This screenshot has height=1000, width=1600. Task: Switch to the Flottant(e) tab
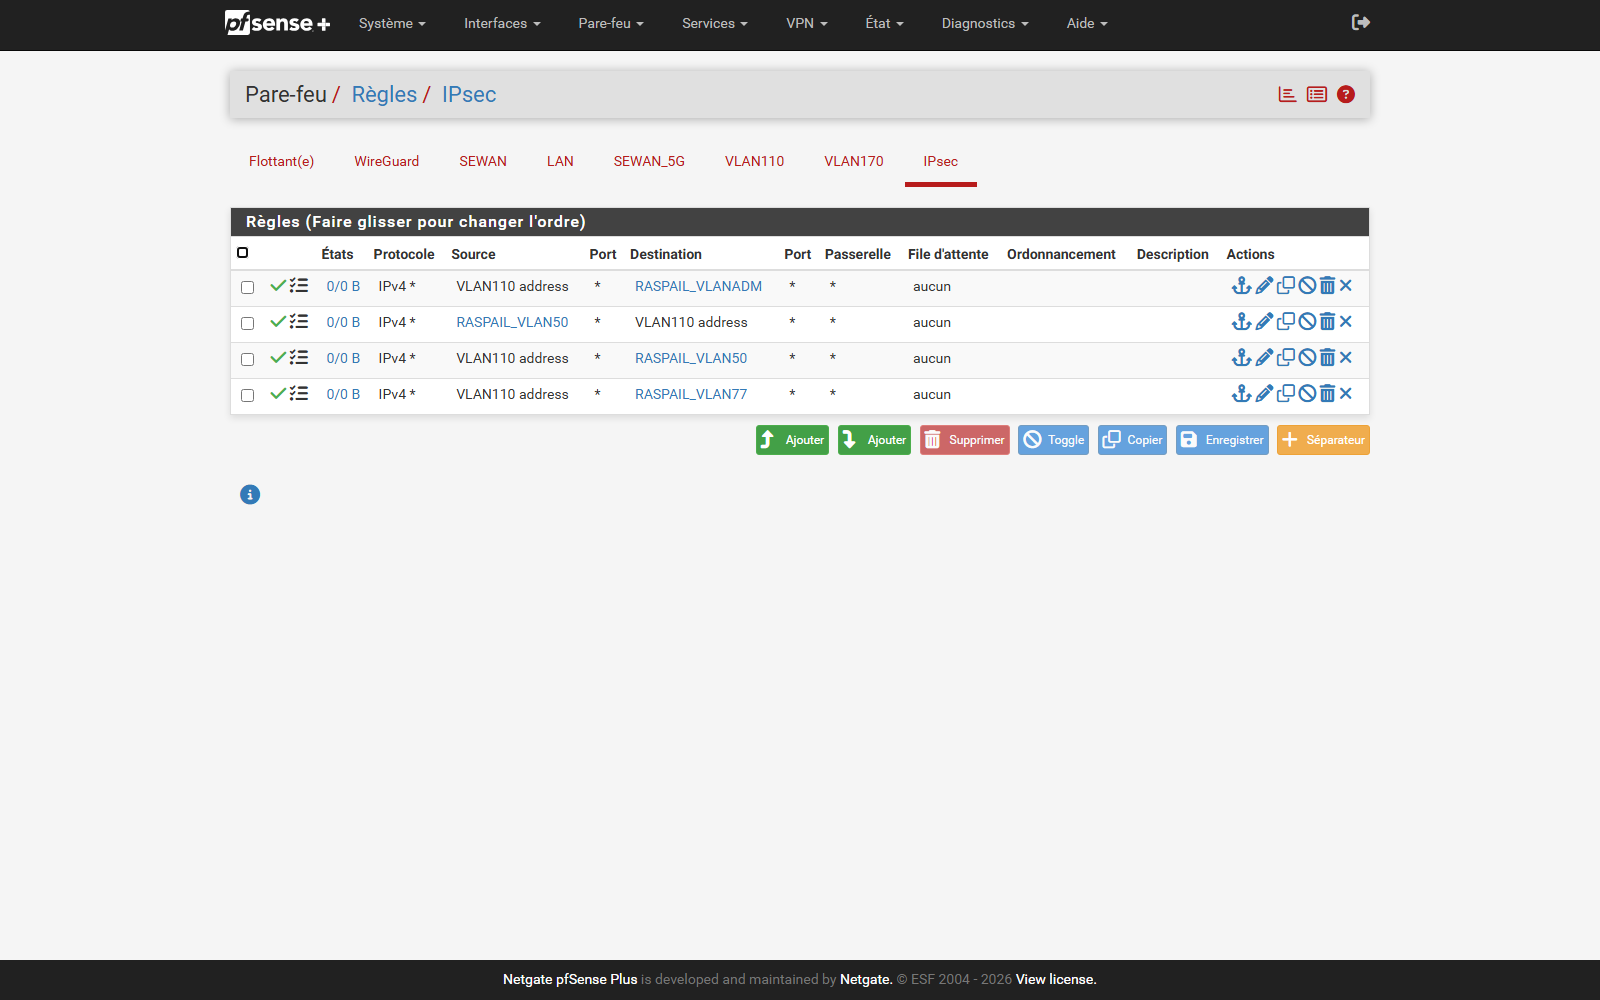281,161
